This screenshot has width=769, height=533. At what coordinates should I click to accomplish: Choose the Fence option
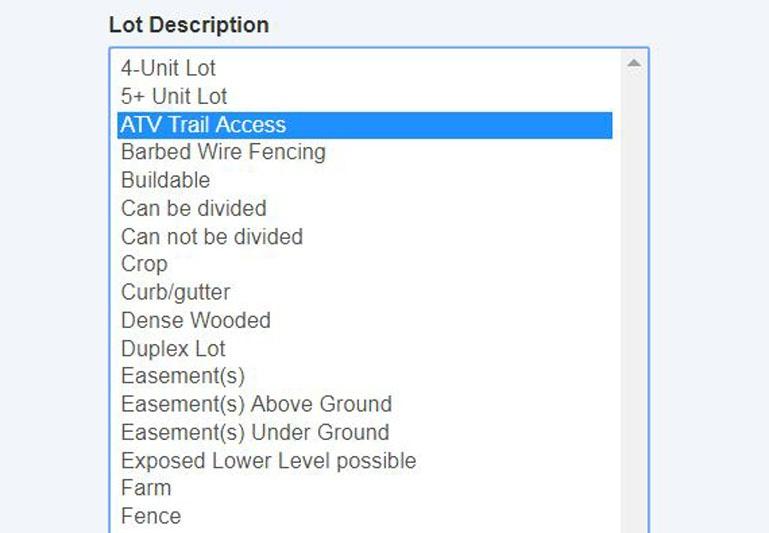pyautogui.click(x=151, y=516)
